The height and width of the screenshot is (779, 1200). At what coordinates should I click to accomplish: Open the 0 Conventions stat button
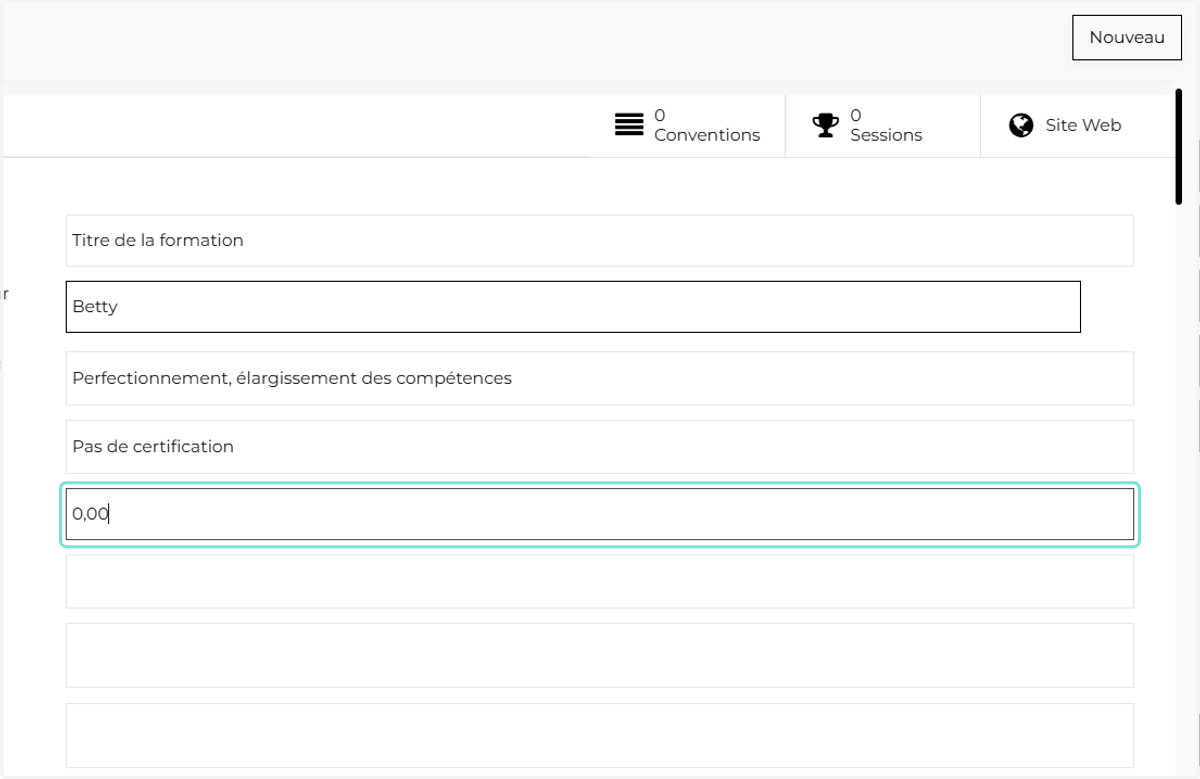coord(687,126)
